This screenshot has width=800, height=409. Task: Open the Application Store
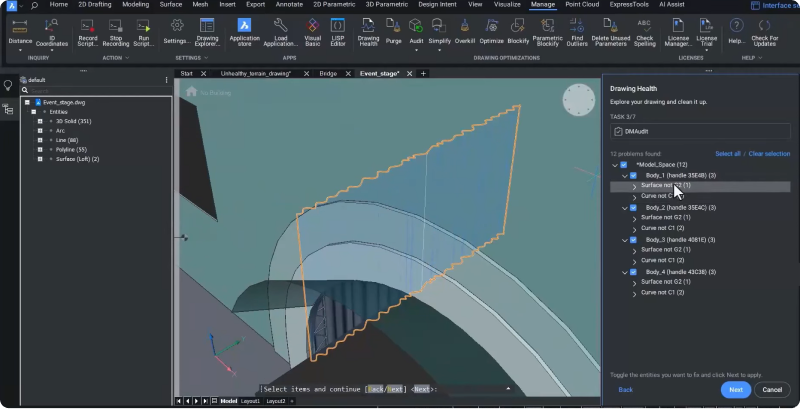point(244,29)
